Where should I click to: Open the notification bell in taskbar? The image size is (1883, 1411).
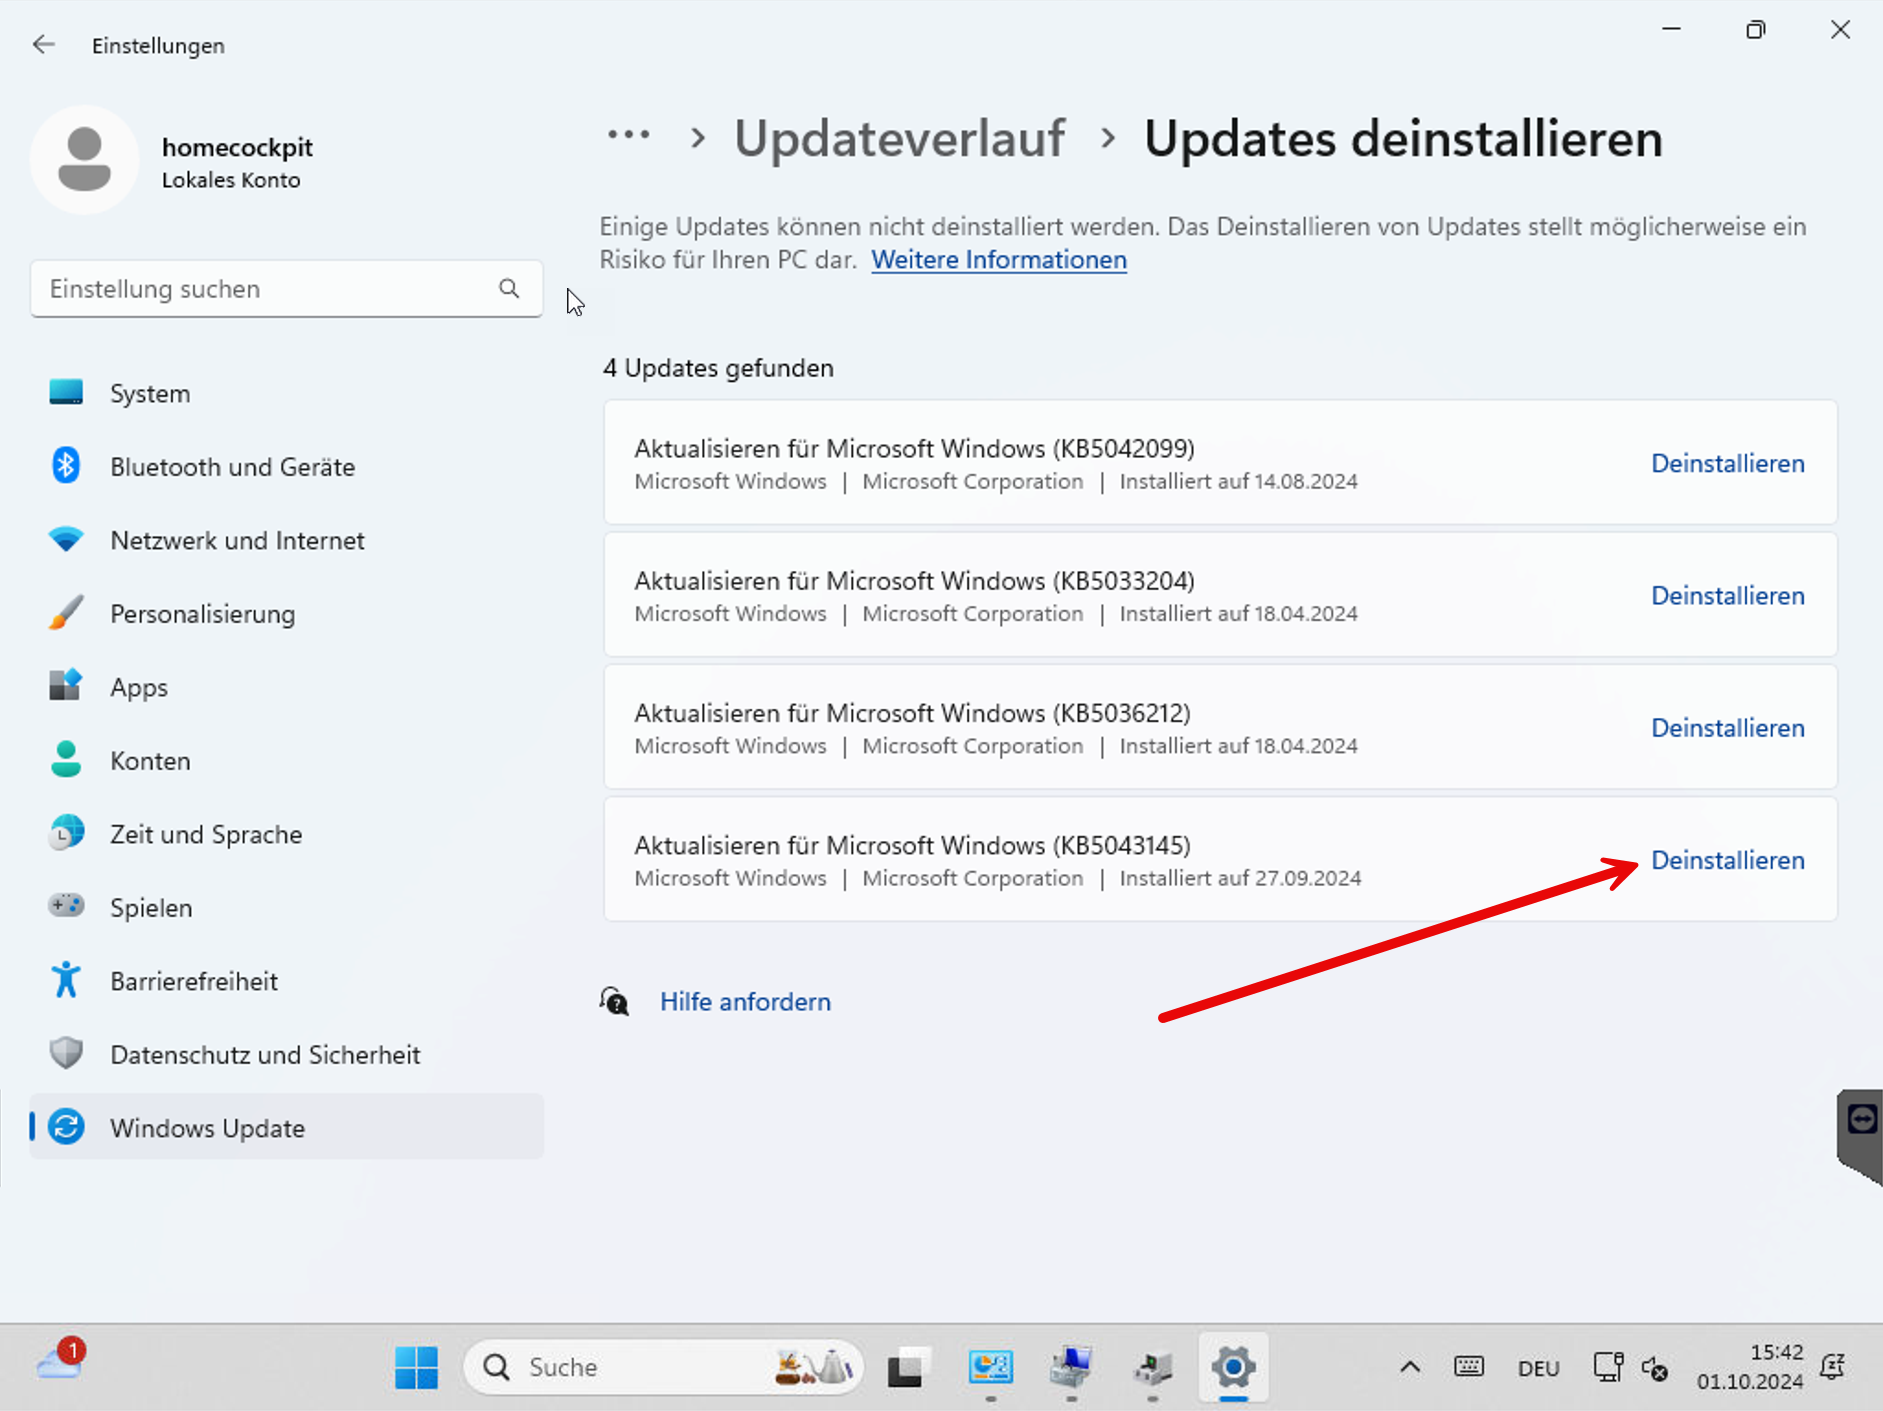pyautogui.click(x=1832, y=1367)
